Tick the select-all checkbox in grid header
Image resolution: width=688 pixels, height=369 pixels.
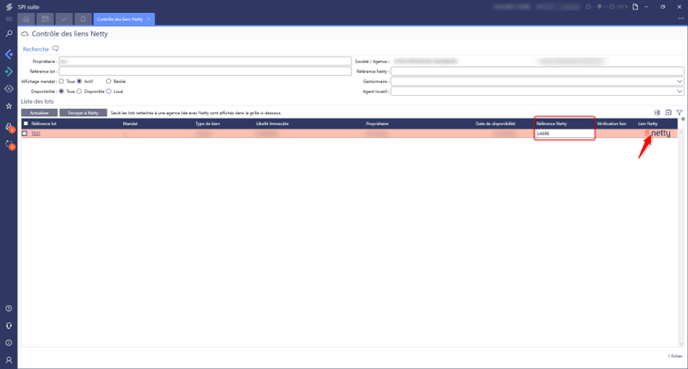[26, 124]
